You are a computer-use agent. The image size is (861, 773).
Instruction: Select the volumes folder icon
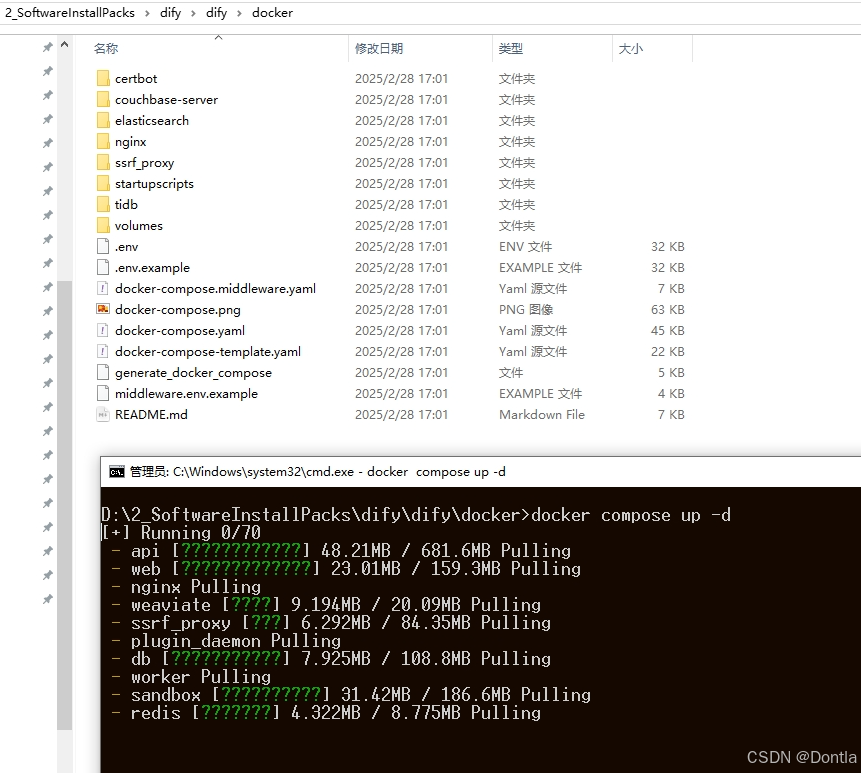(x=103, y=226)
